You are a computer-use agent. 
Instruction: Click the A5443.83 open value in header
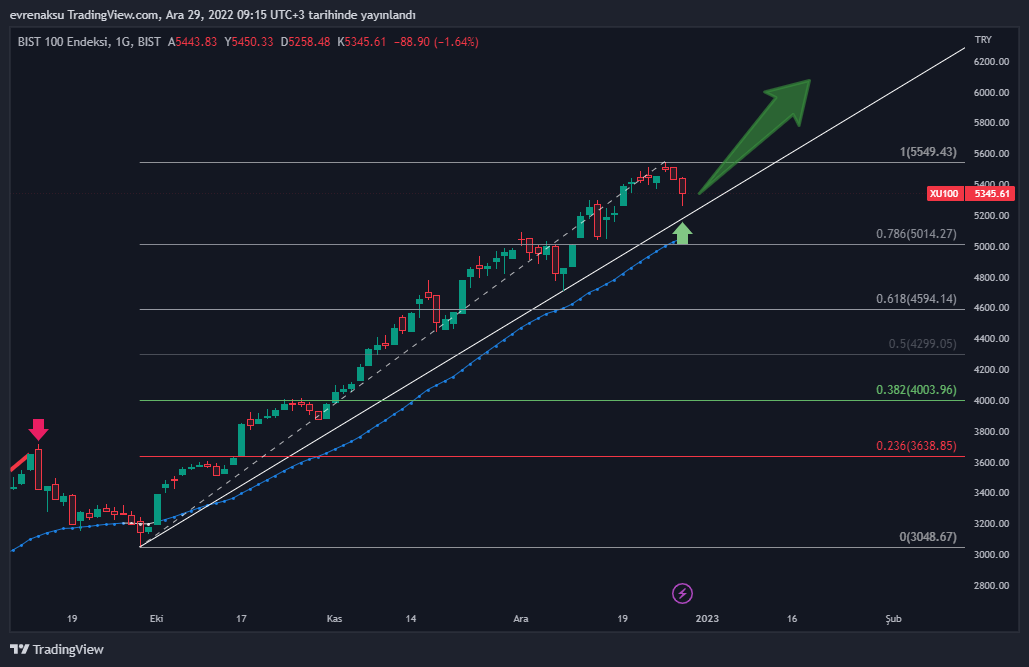(x=192, y=42)
